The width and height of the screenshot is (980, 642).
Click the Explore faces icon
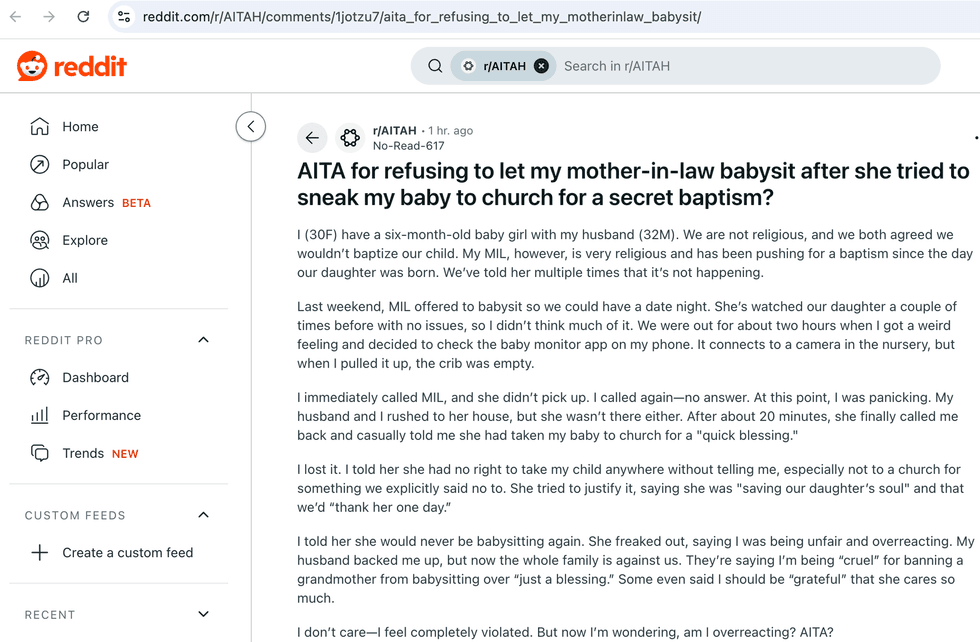click(x=39, y=240)
